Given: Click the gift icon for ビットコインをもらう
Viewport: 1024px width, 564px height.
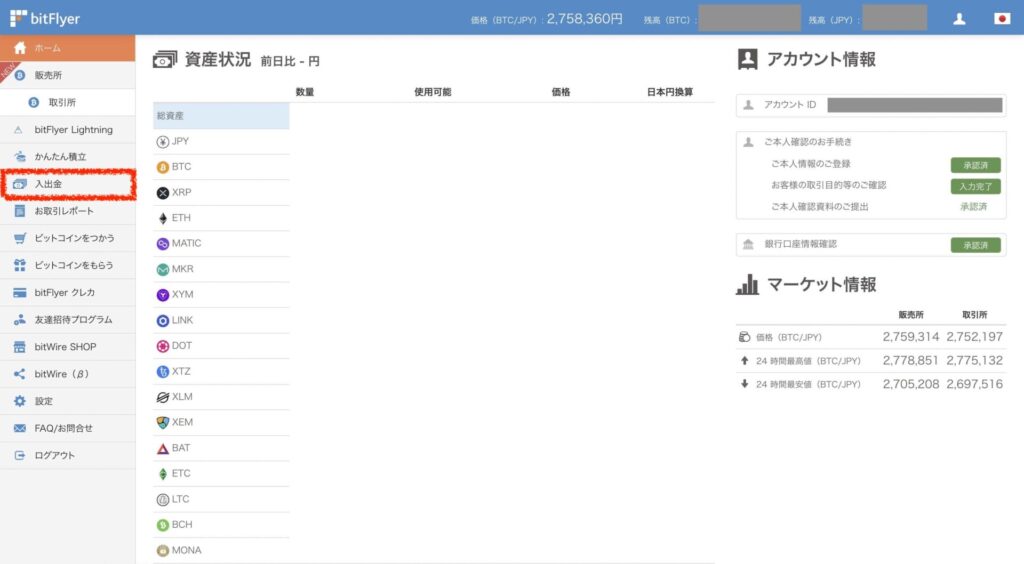Looking at the screenshot, I should point(20,265).
